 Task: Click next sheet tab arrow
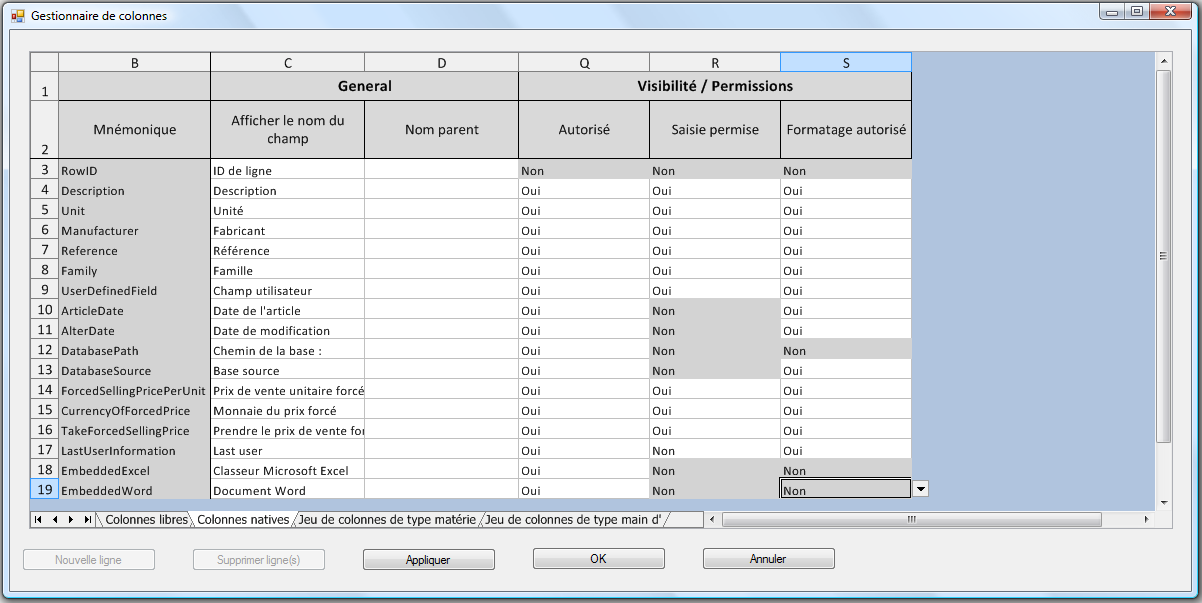[71, 520]
